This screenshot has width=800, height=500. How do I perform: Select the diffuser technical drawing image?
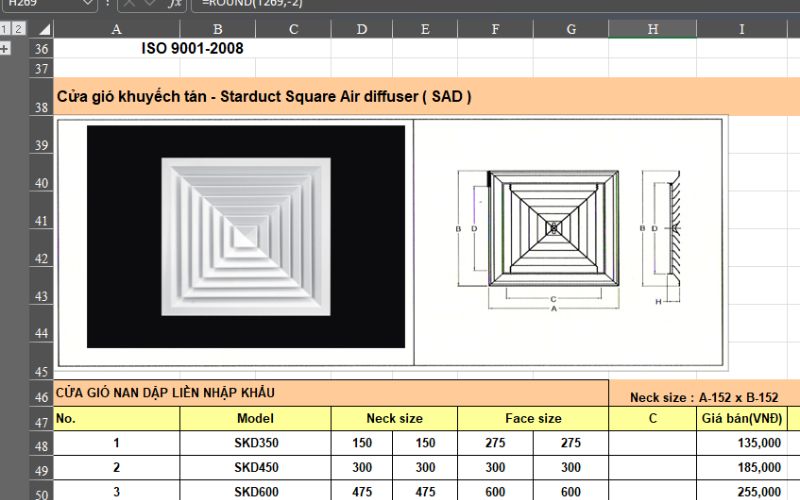[568, 241]
